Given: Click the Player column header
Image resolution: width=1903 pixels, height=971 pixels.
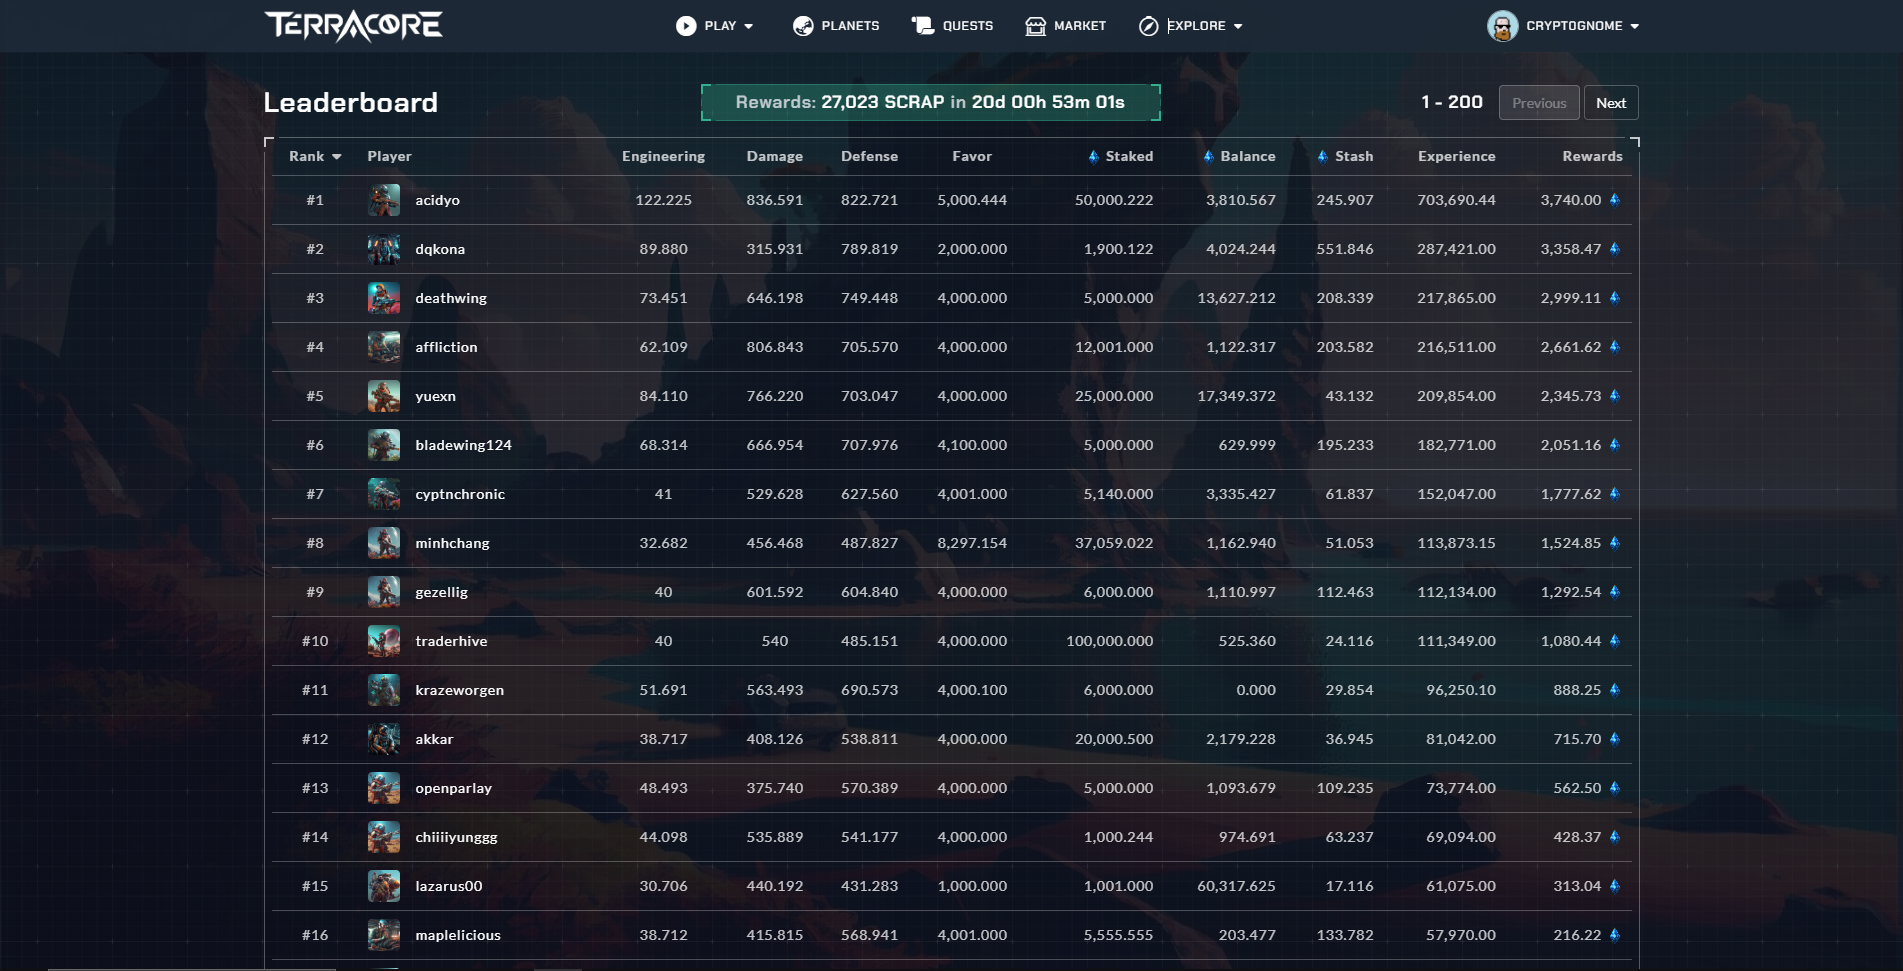Looking at the screenshot, I should [x=389, y=156].
